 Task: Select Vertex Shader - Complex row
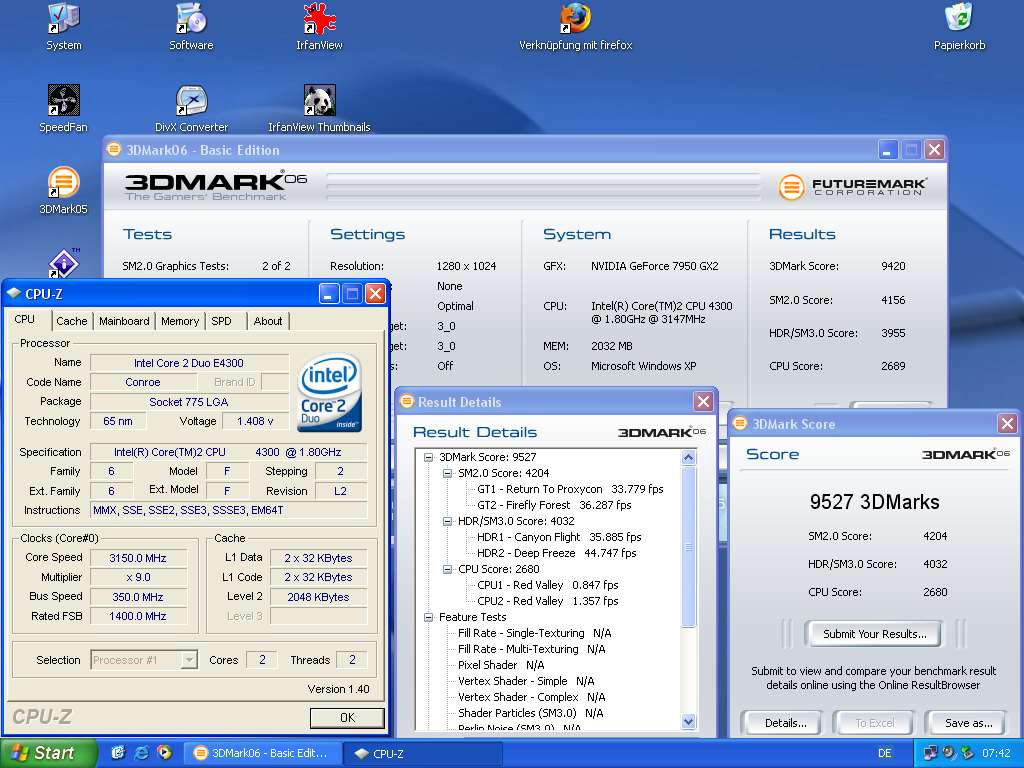click(x=531, y=697)
